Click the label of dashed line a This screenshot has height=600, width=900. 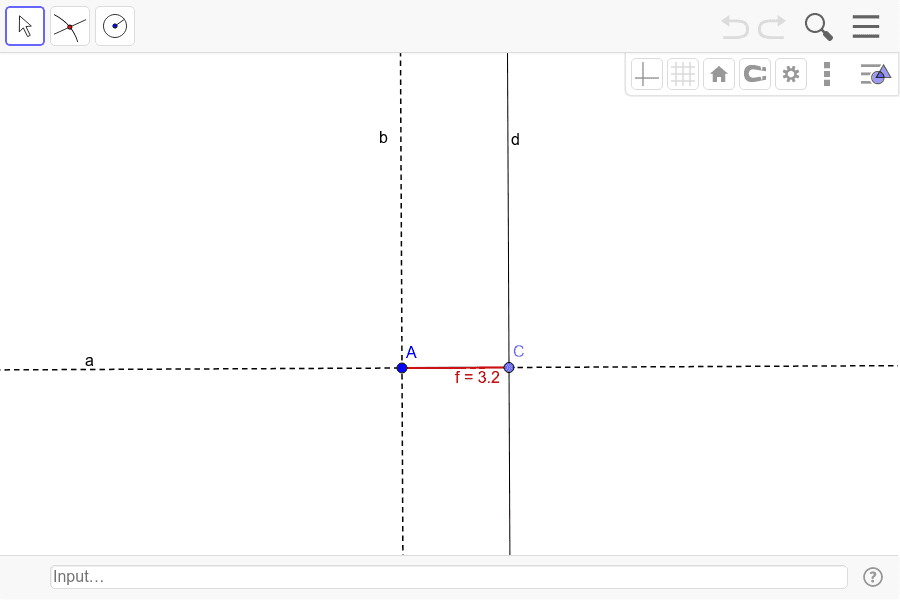click(89, 361)
